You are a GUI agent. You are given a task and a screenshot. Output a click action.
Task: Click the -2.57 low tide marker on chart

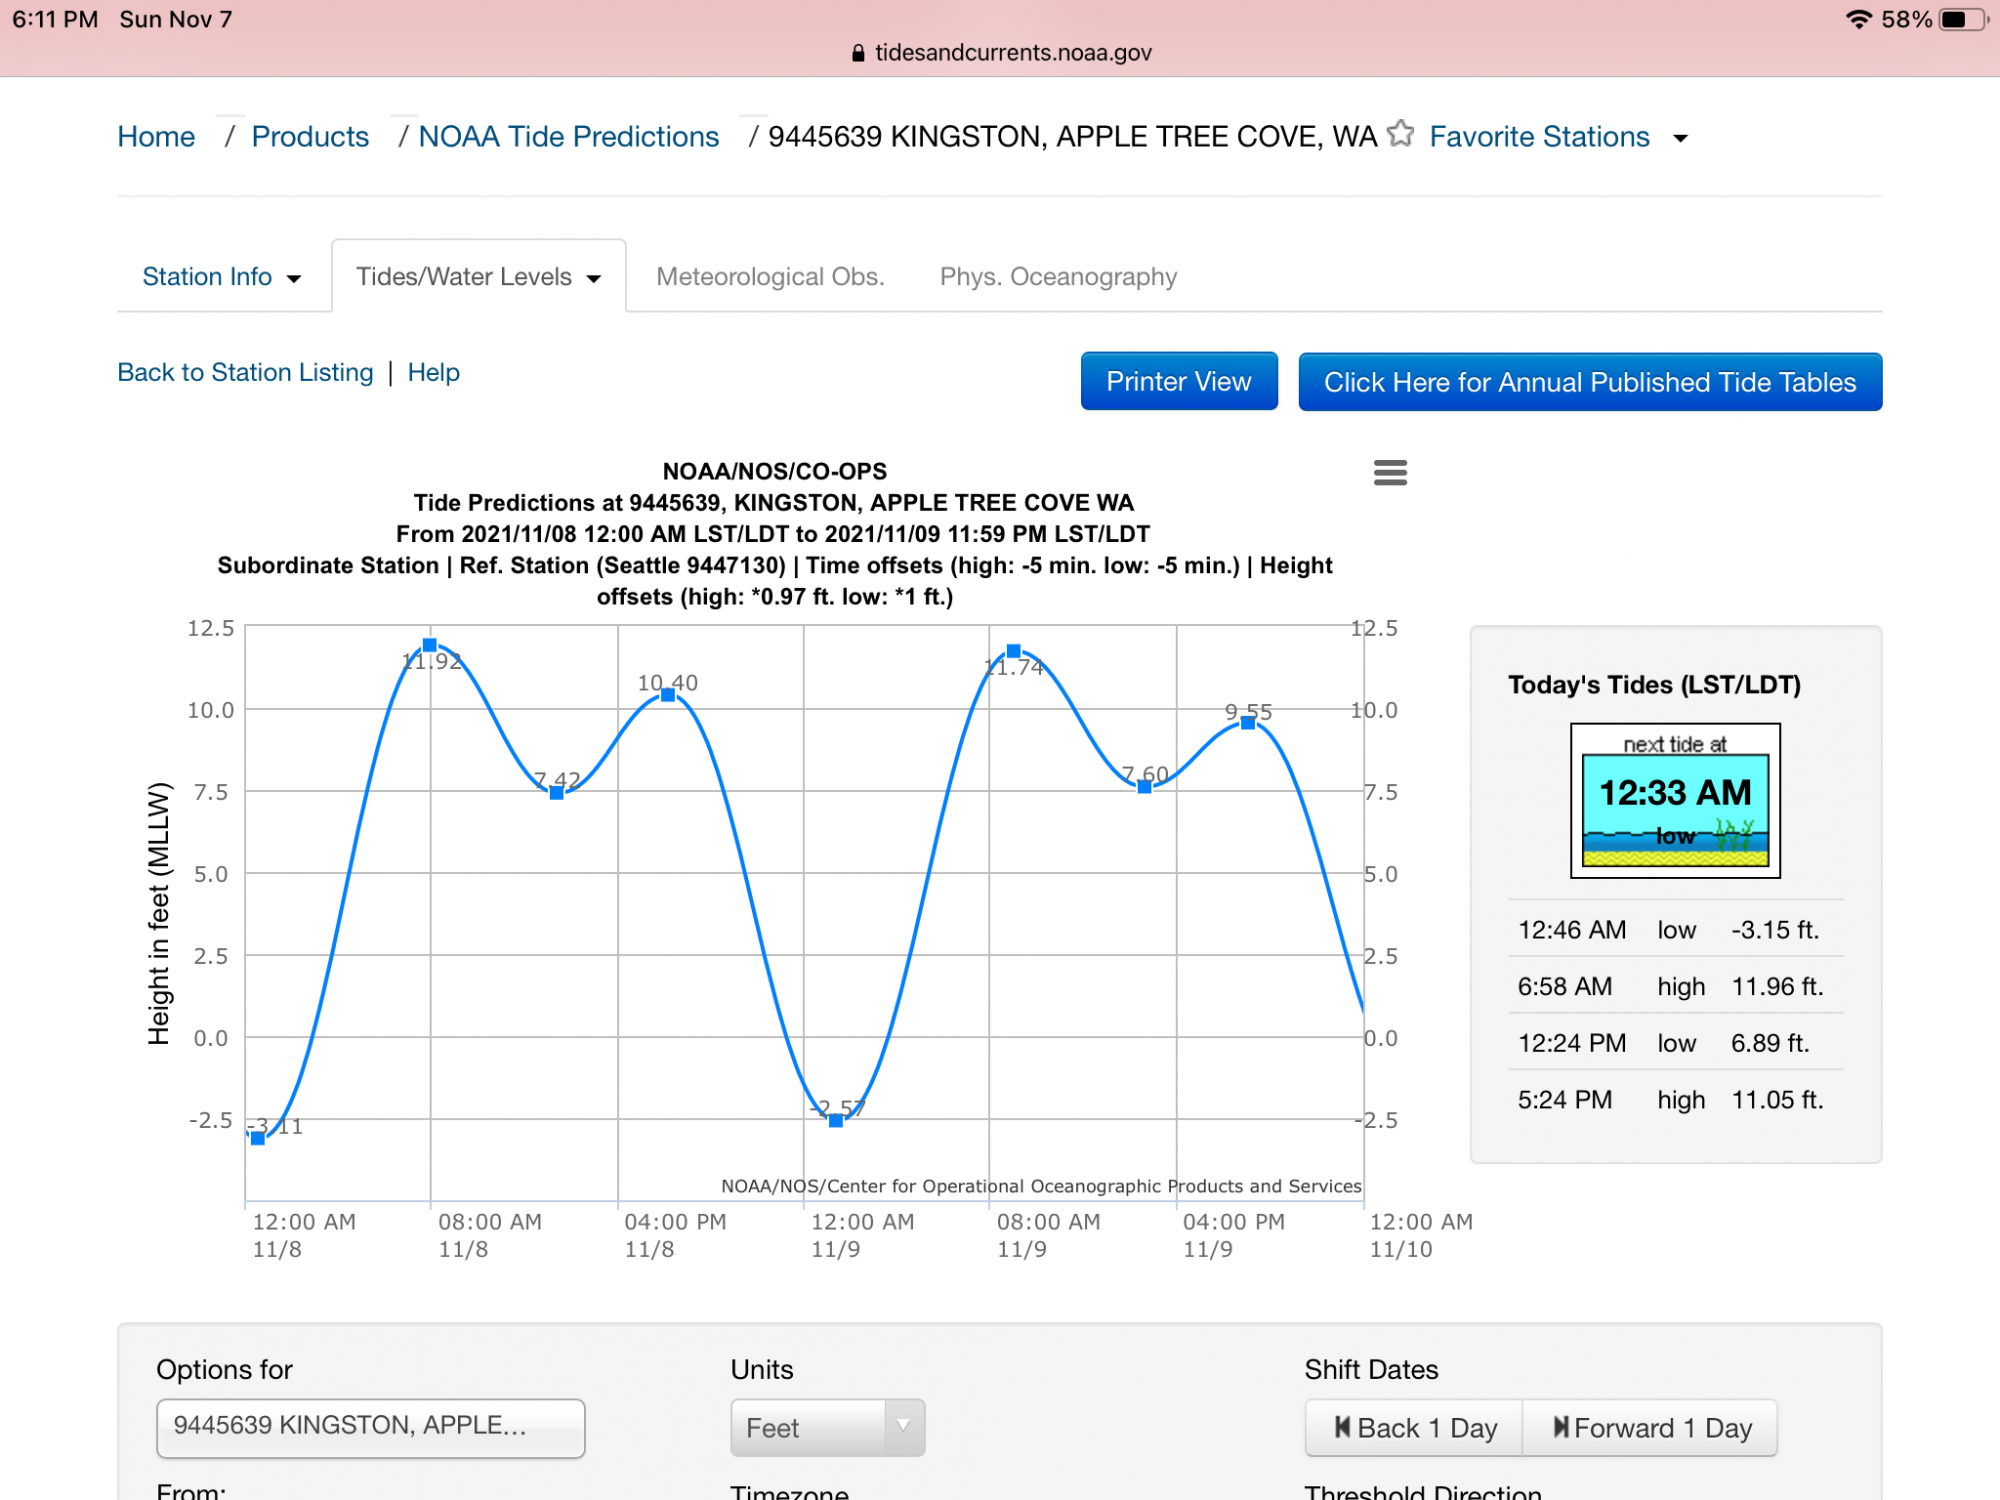836,1121
